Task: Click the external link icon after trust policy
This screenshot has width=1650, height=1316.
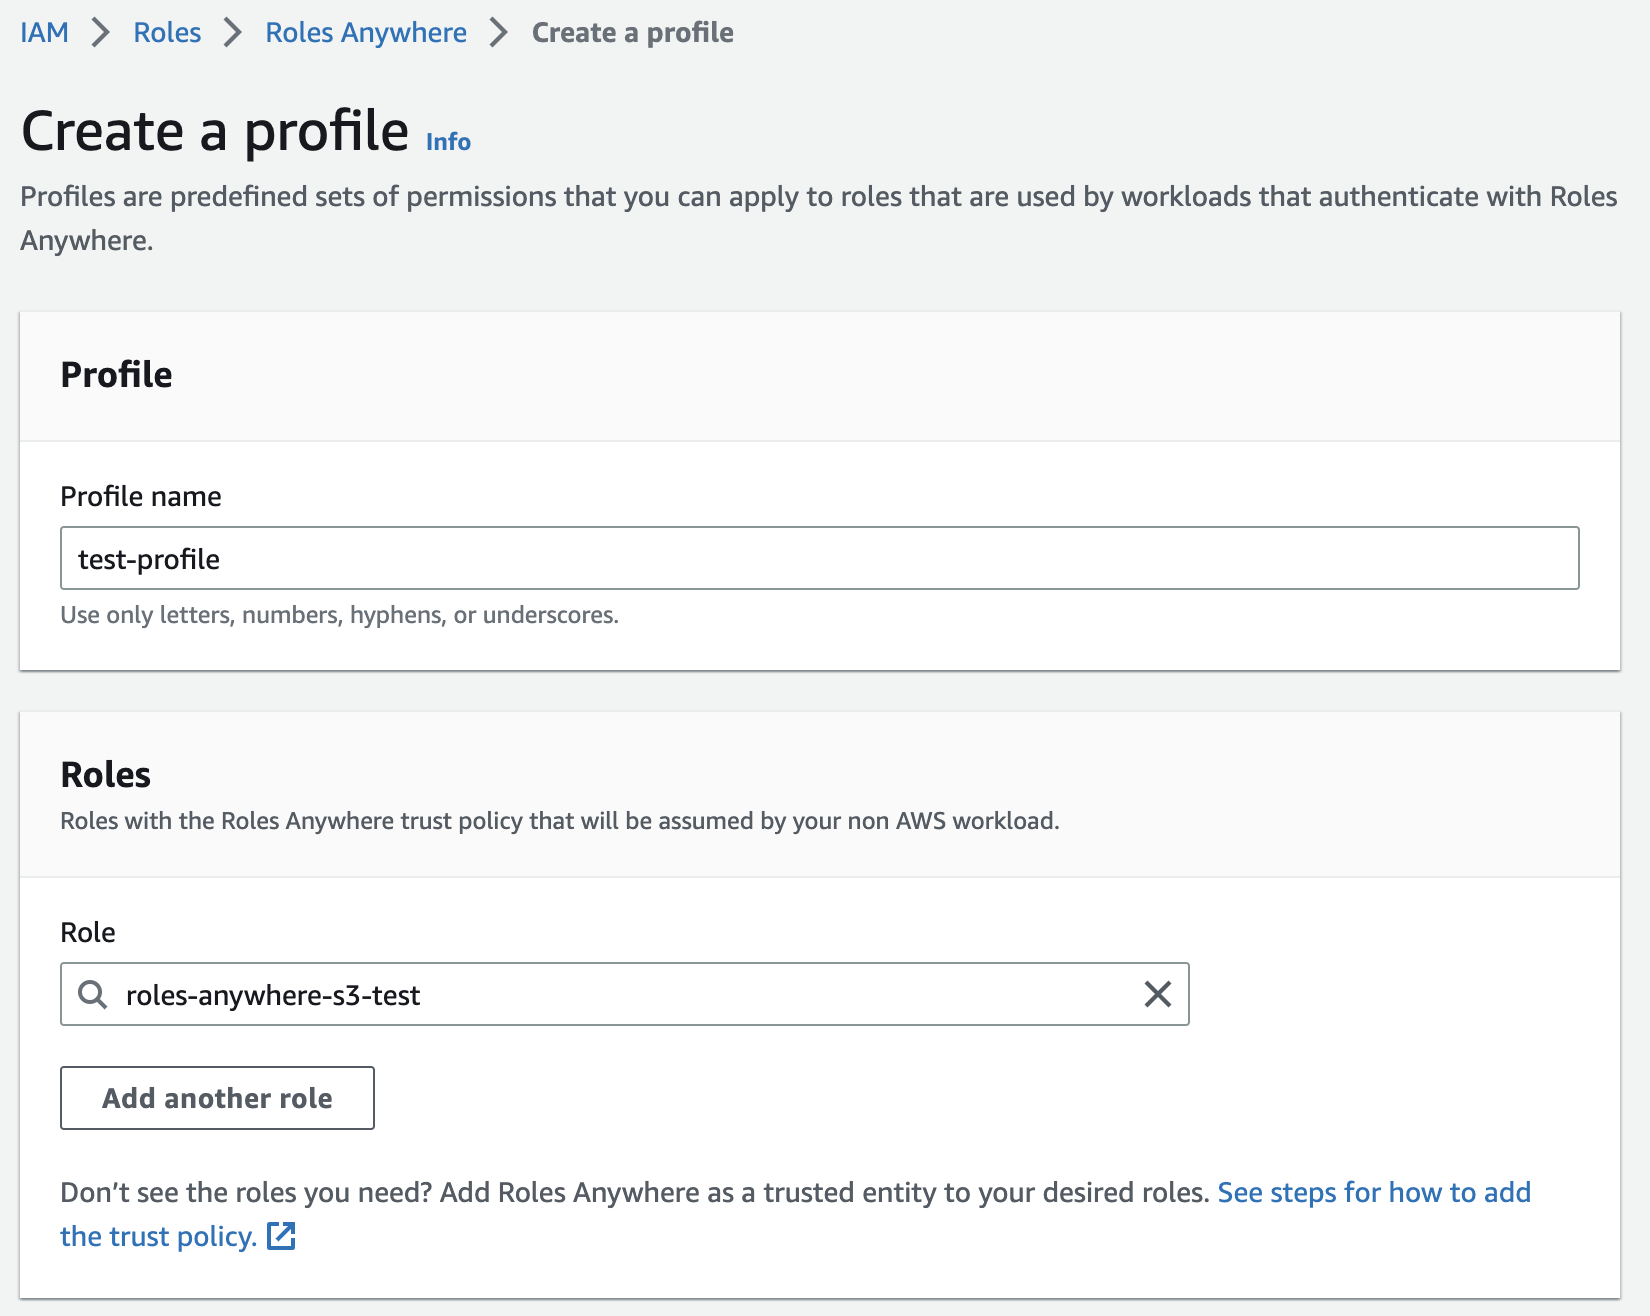Action: [x=281, y=1236]
